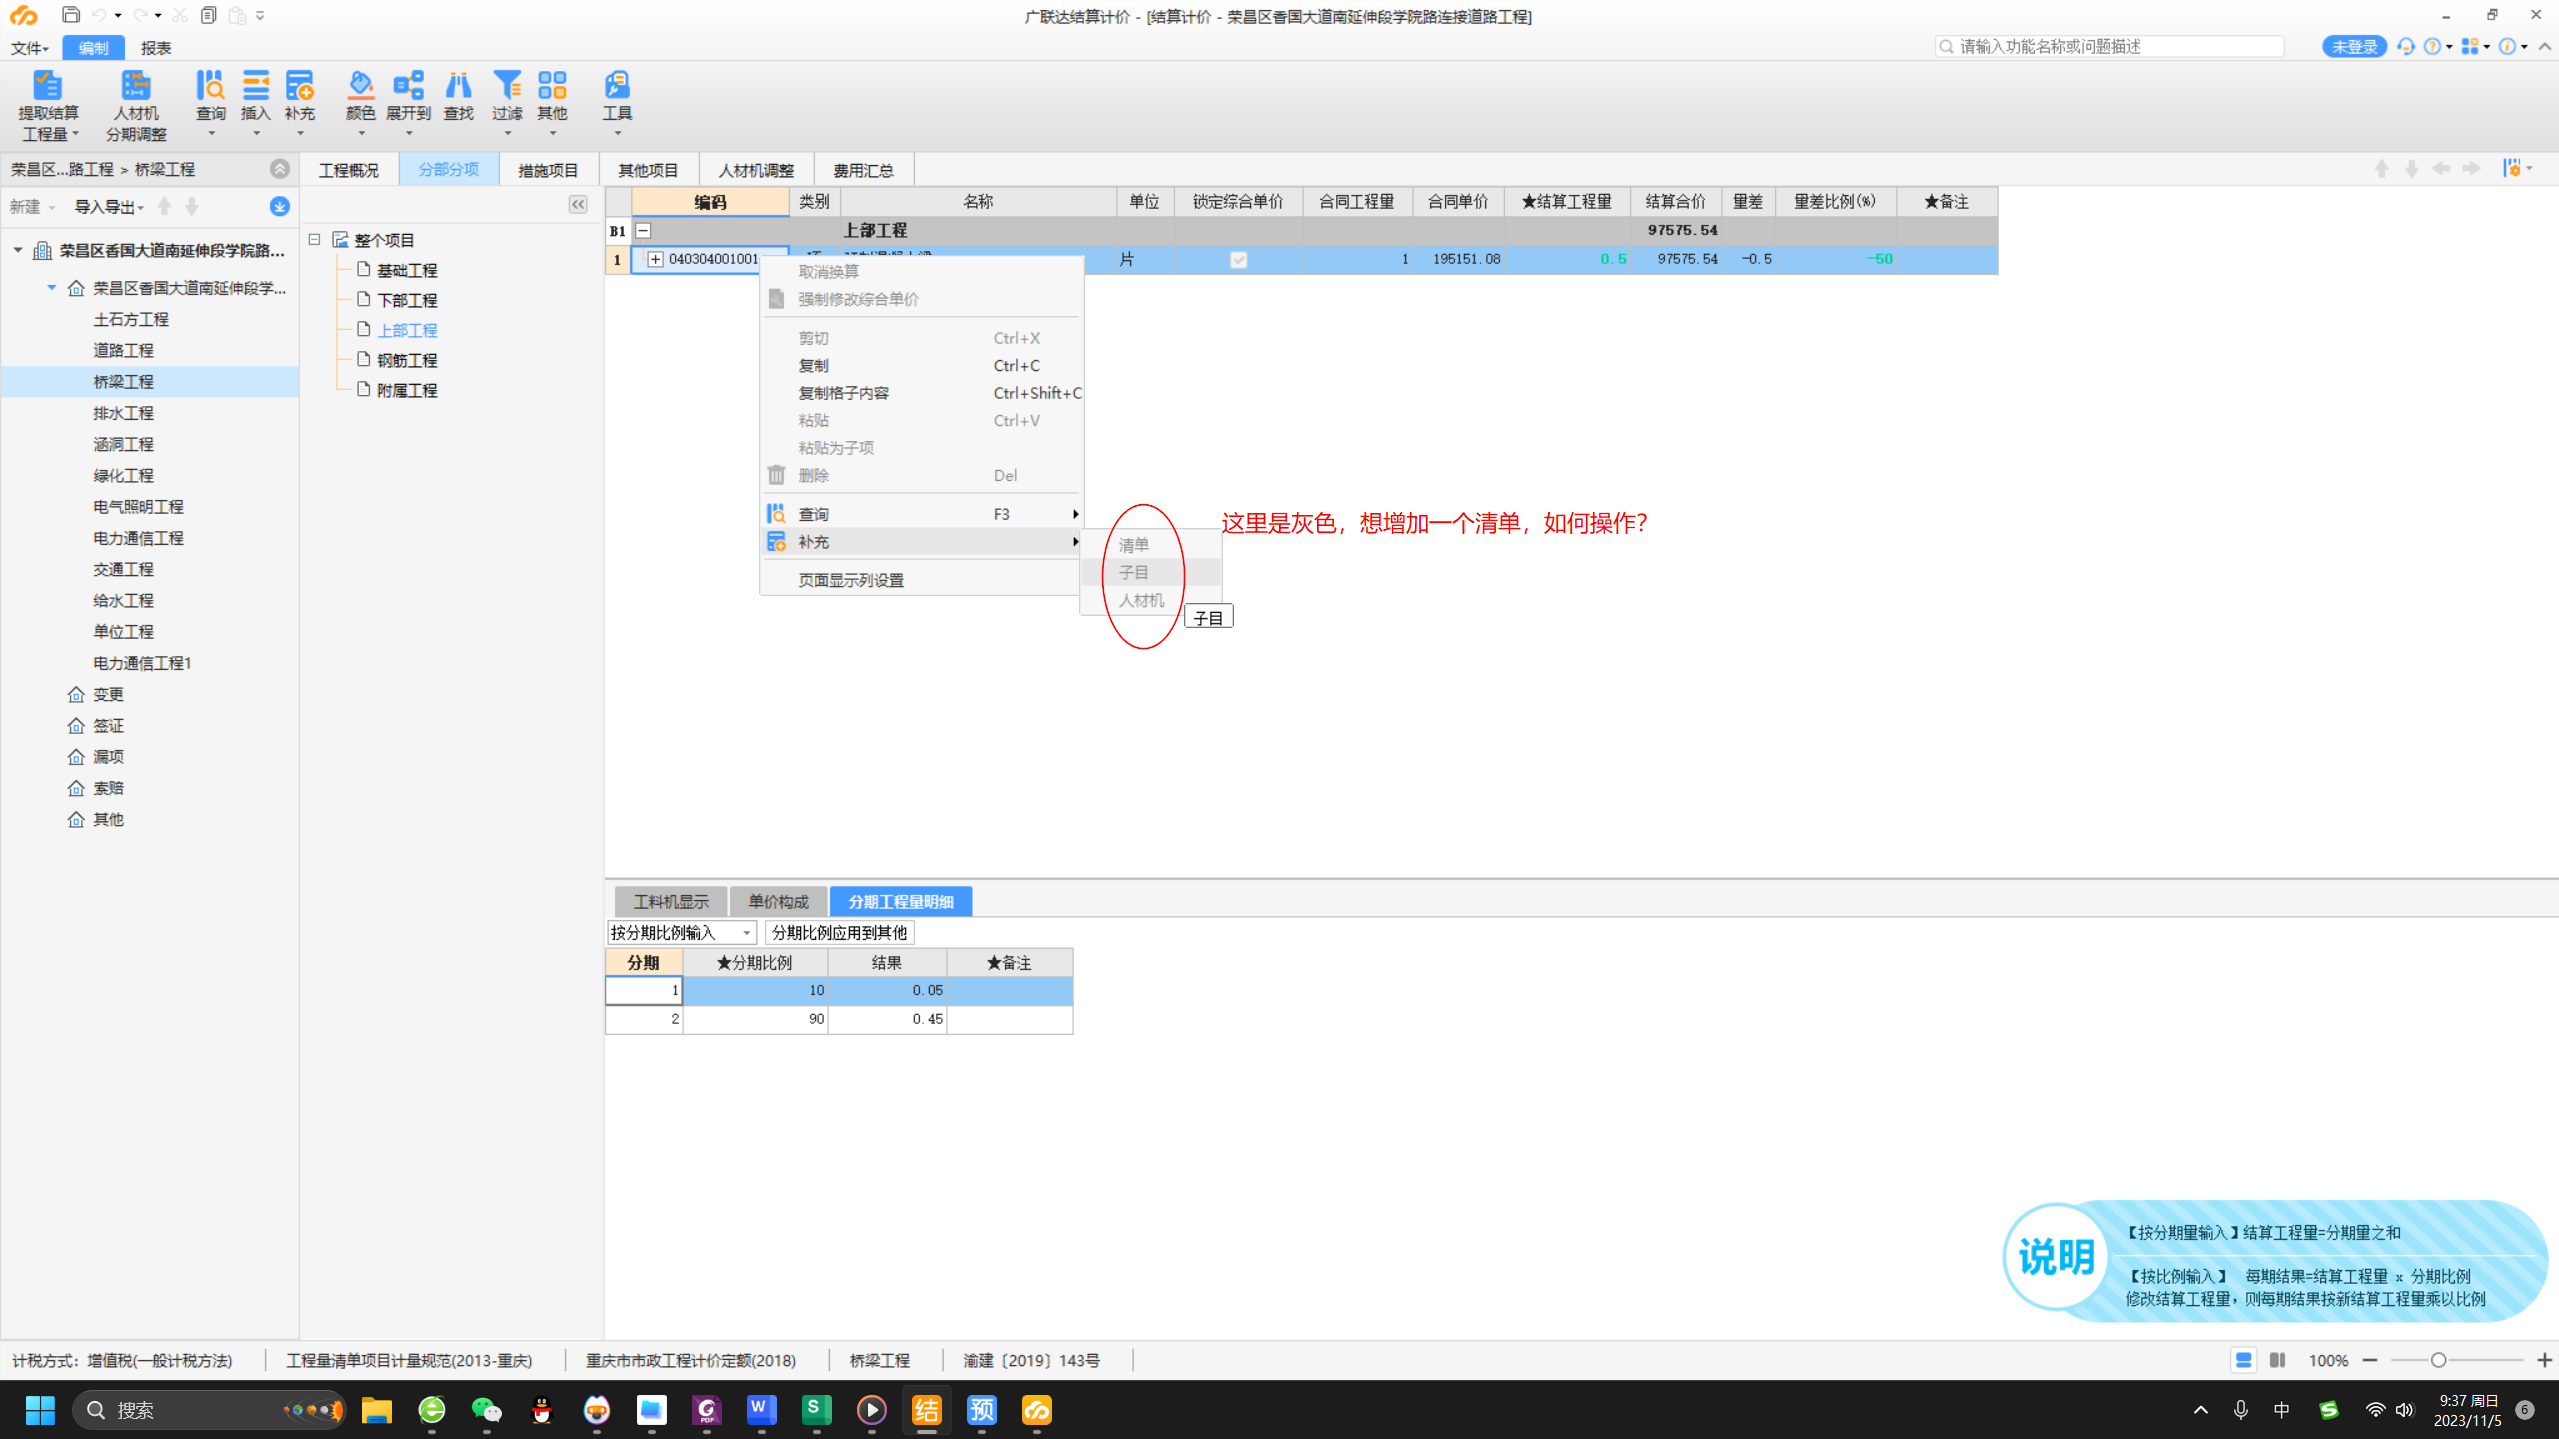Collapse the 上部工程 B1 section row
Screen dimensions: 2559x1439
pyautogui.click(x=644, y=231)
